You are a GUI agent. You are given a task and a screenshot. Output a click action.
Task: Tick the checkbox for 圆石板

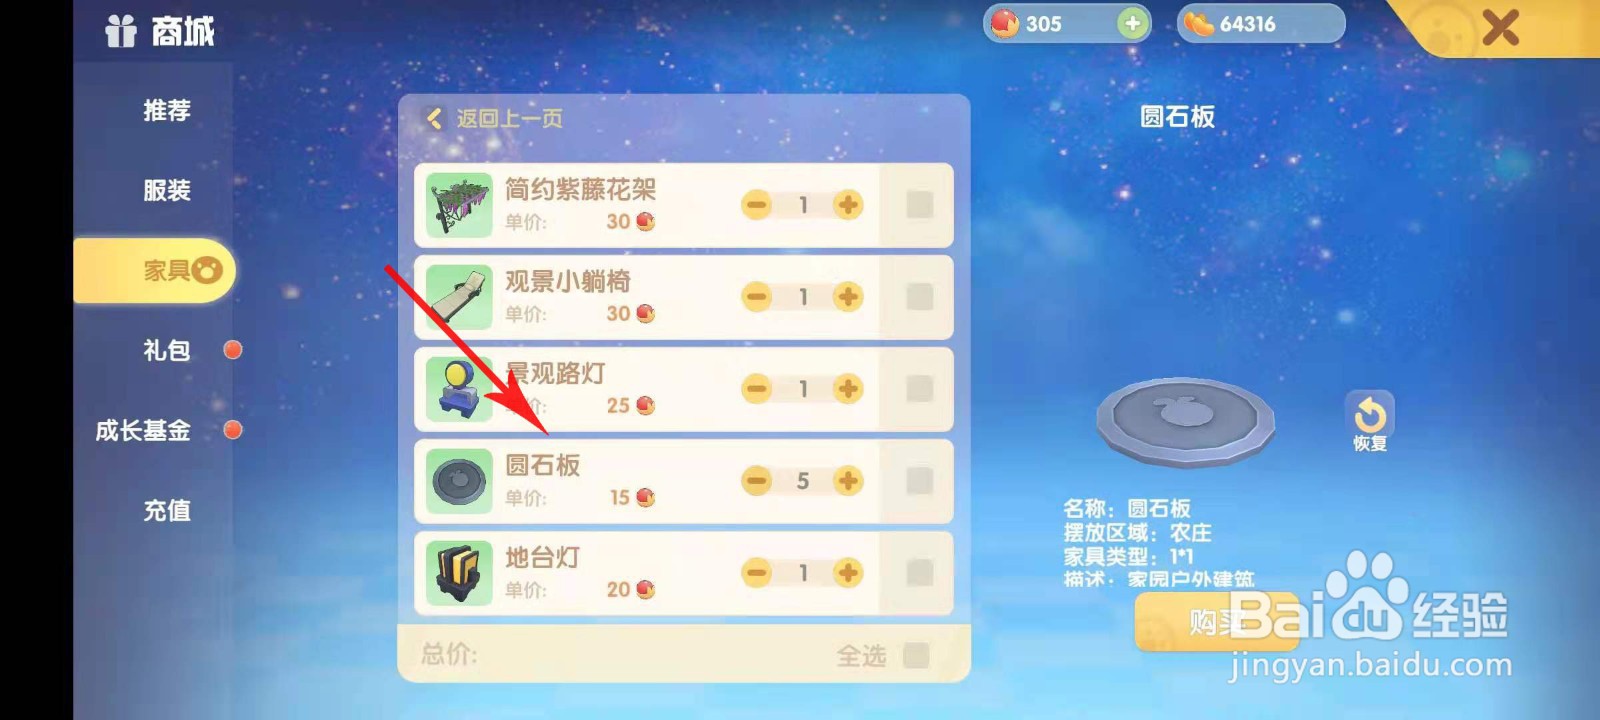(919, 481)
